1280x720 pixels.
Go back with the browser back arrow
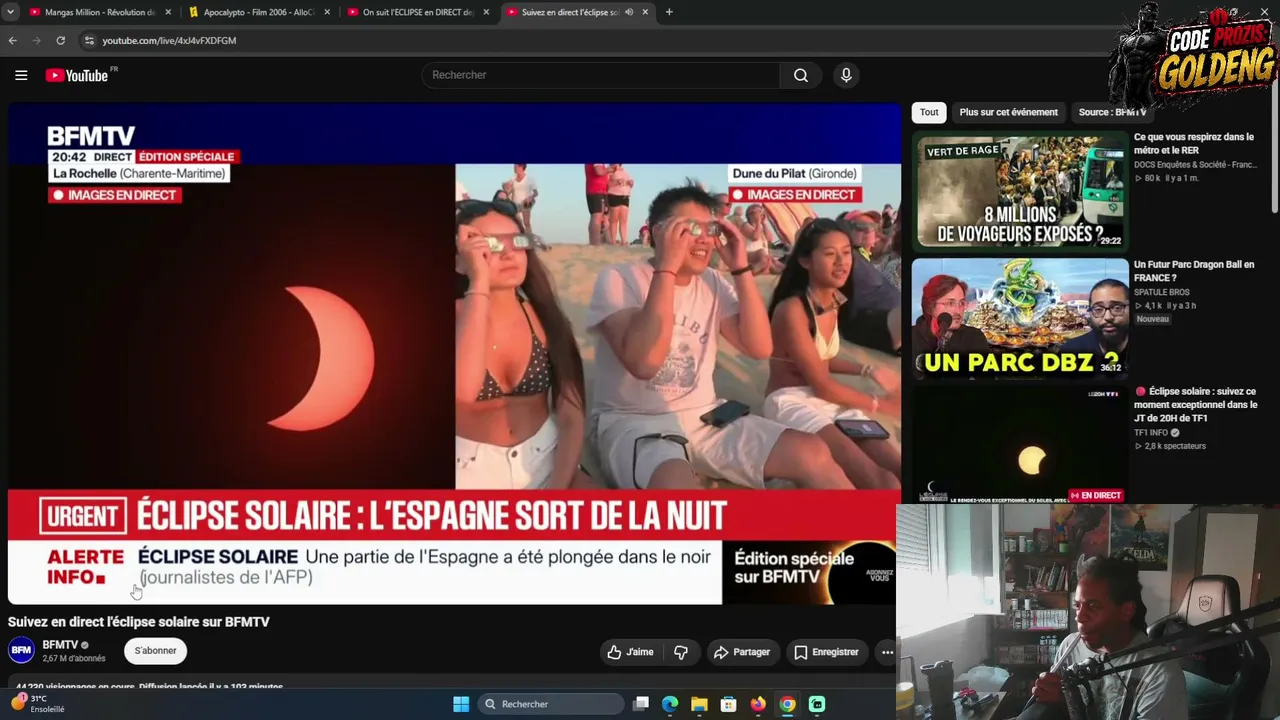(12, 40)
